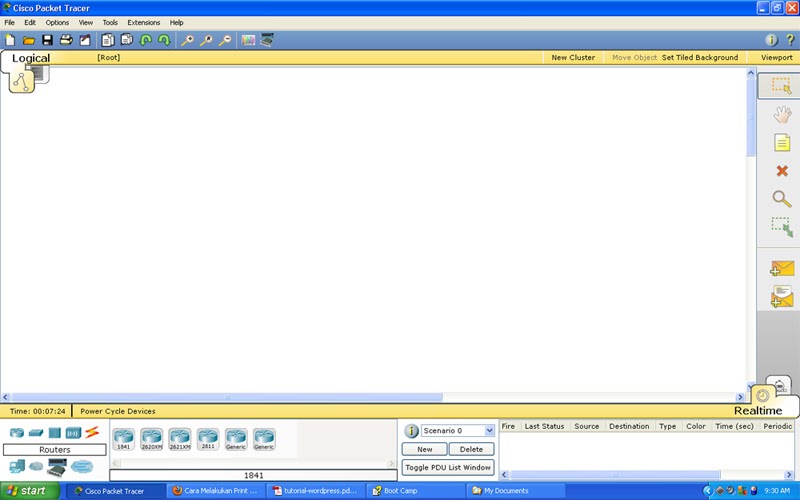Open the Options menu
The width and height of the screenshot is (800, 500).
tap(57, 22)
